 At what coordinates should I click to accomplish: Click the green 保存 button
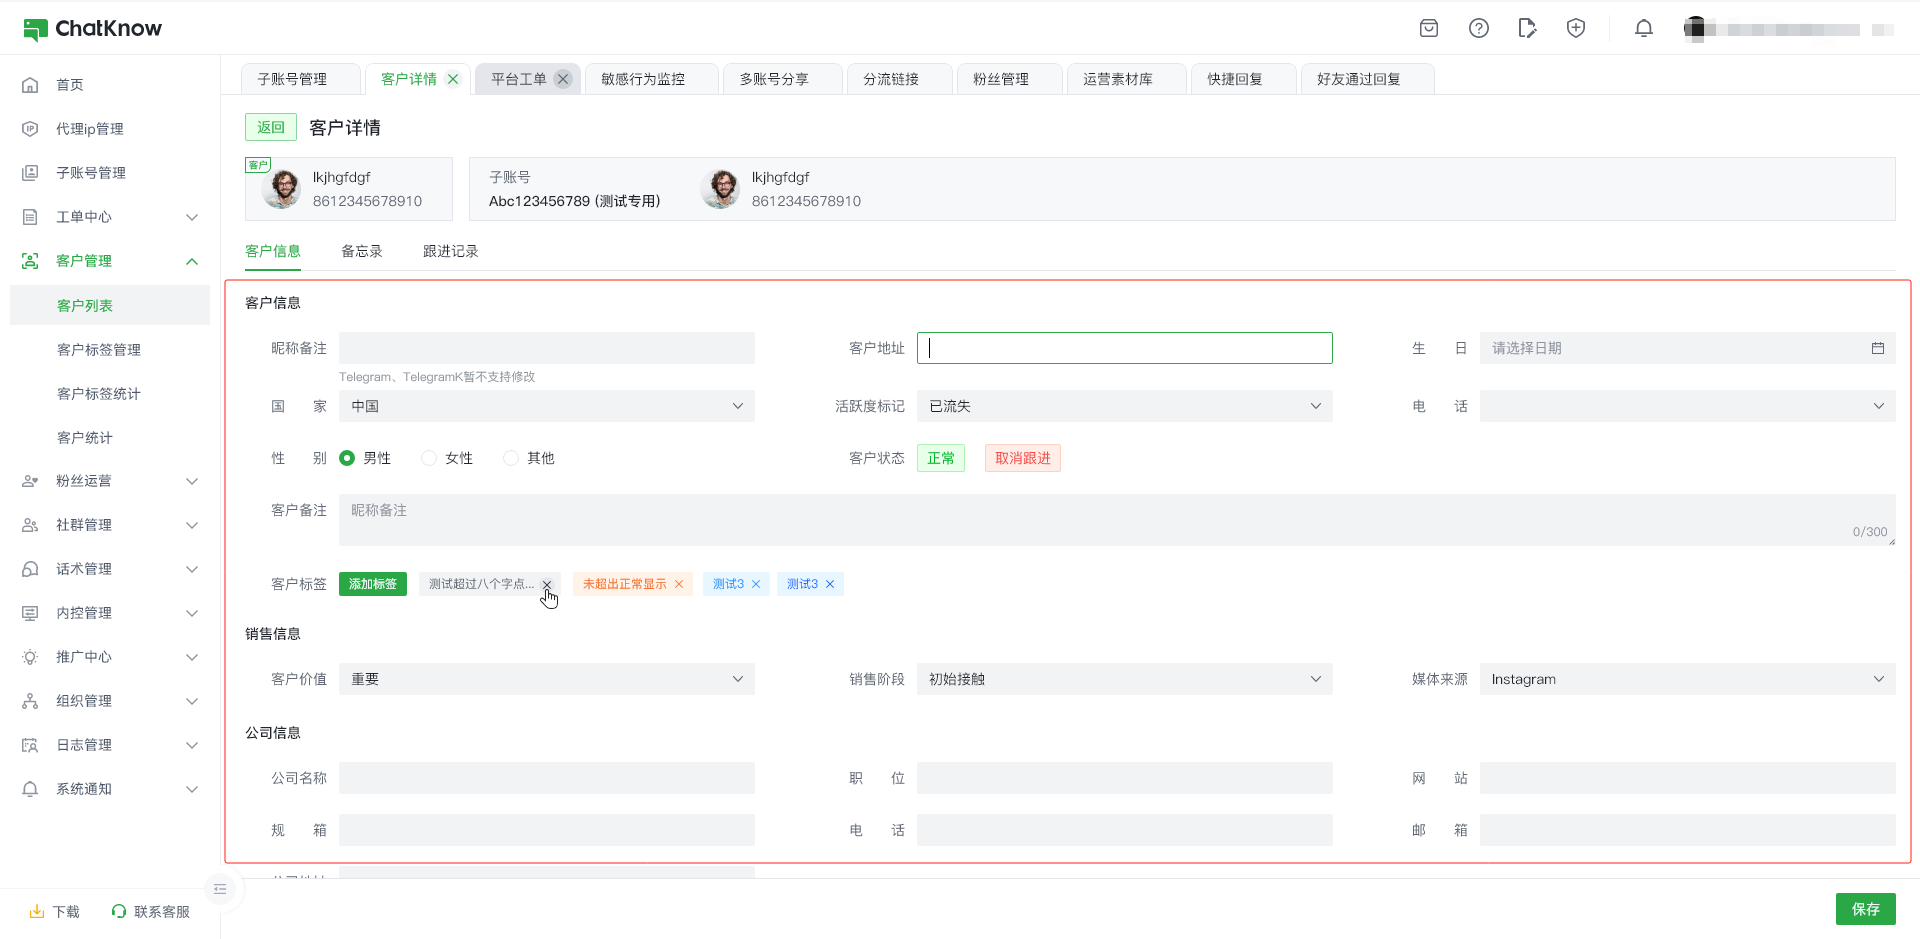click(1865, 909)
